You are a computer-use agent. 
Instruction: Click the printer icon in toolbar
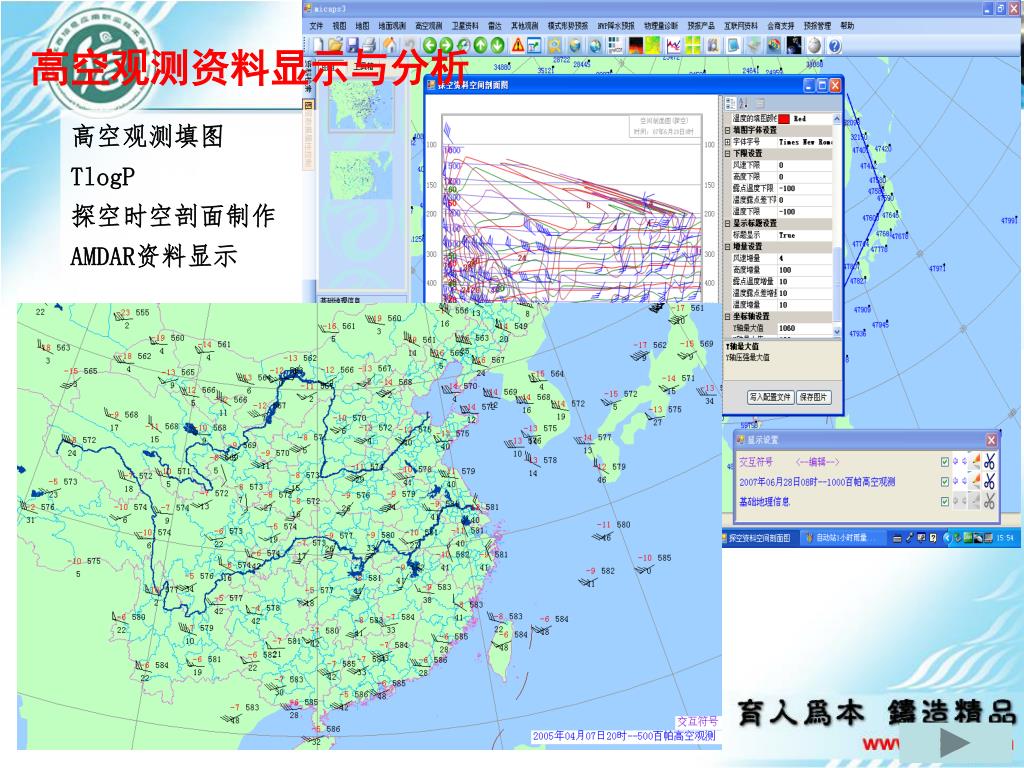pos(369,45)
